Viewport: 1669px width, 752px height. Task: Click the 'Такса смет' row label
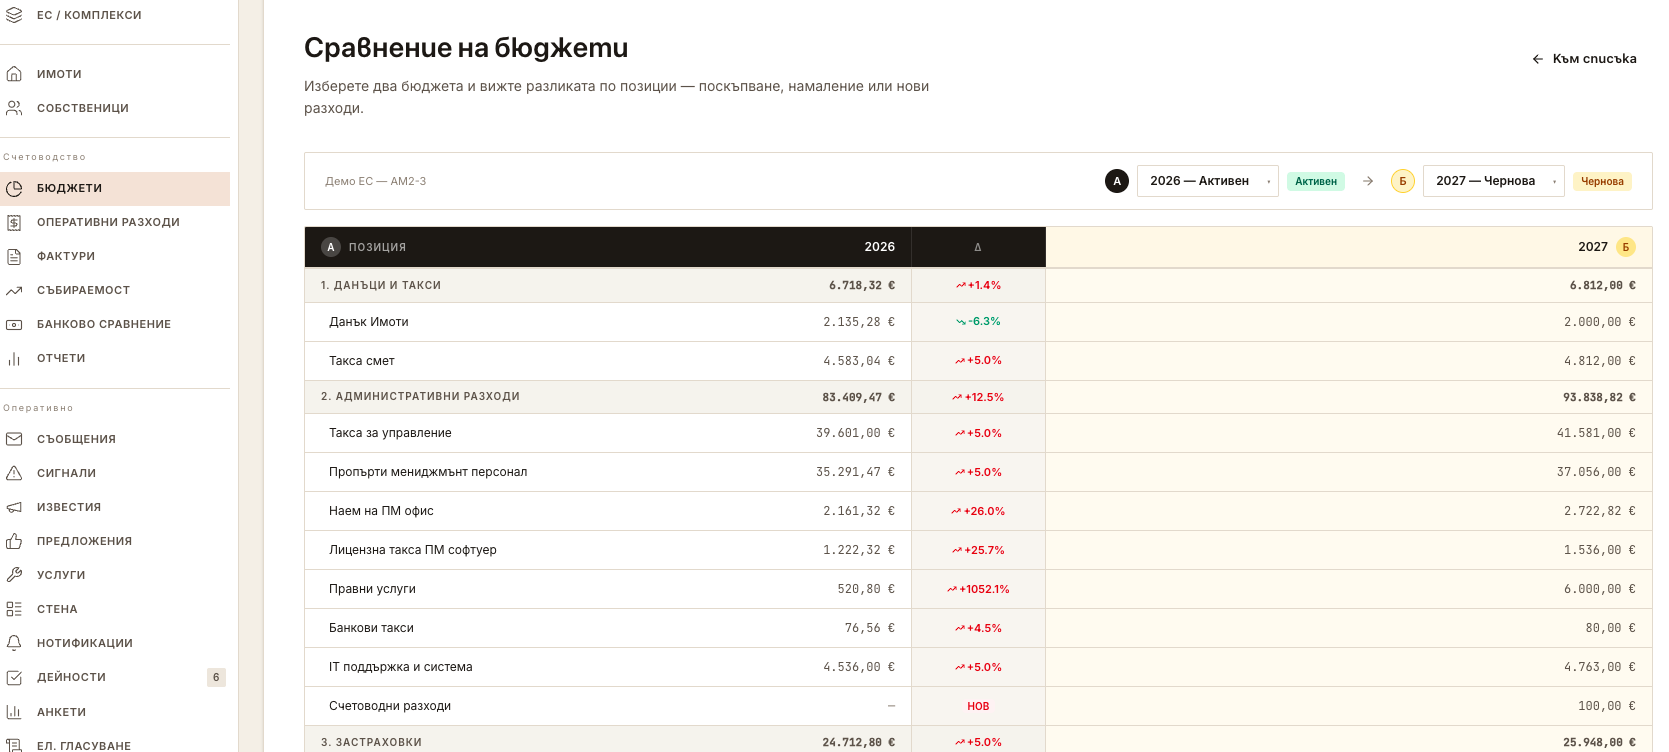[x=362, y=361]
